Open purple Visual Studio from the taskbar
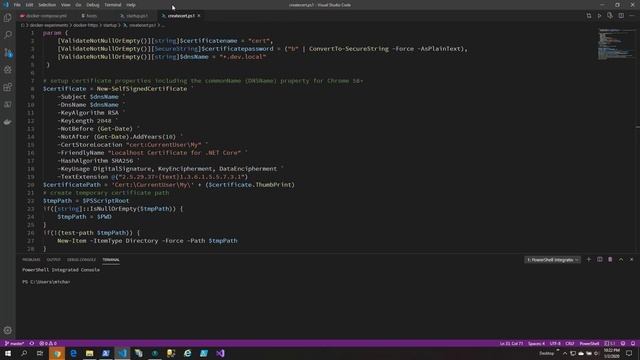 tap(220, 353)
